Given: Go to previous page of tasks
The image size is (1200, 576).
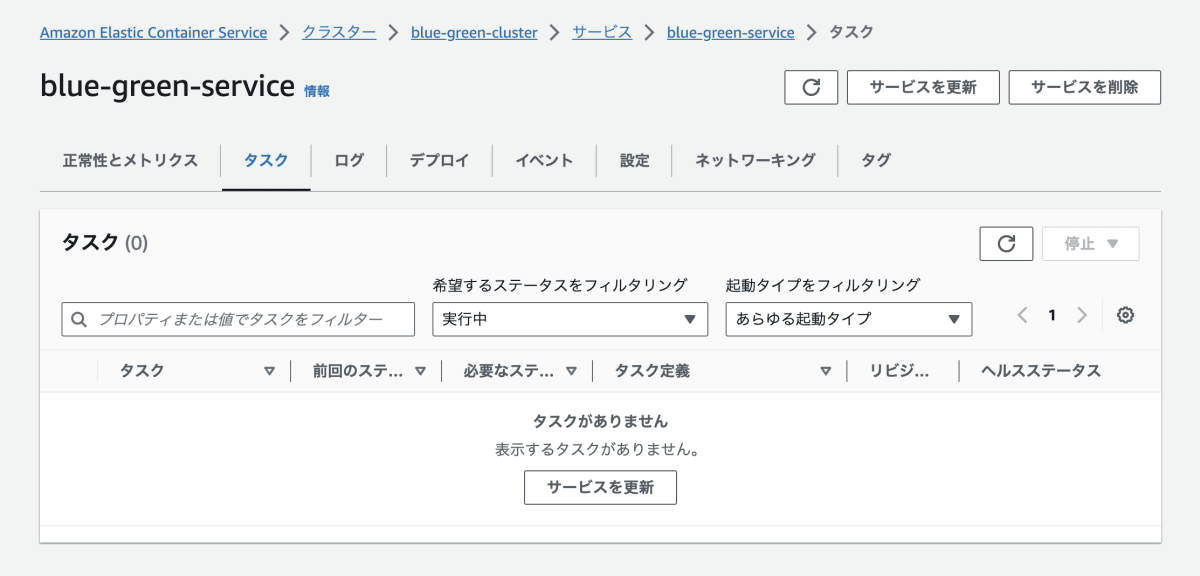Looking at the screenshot, I should pyautogui.click(x=1022, y=316).
